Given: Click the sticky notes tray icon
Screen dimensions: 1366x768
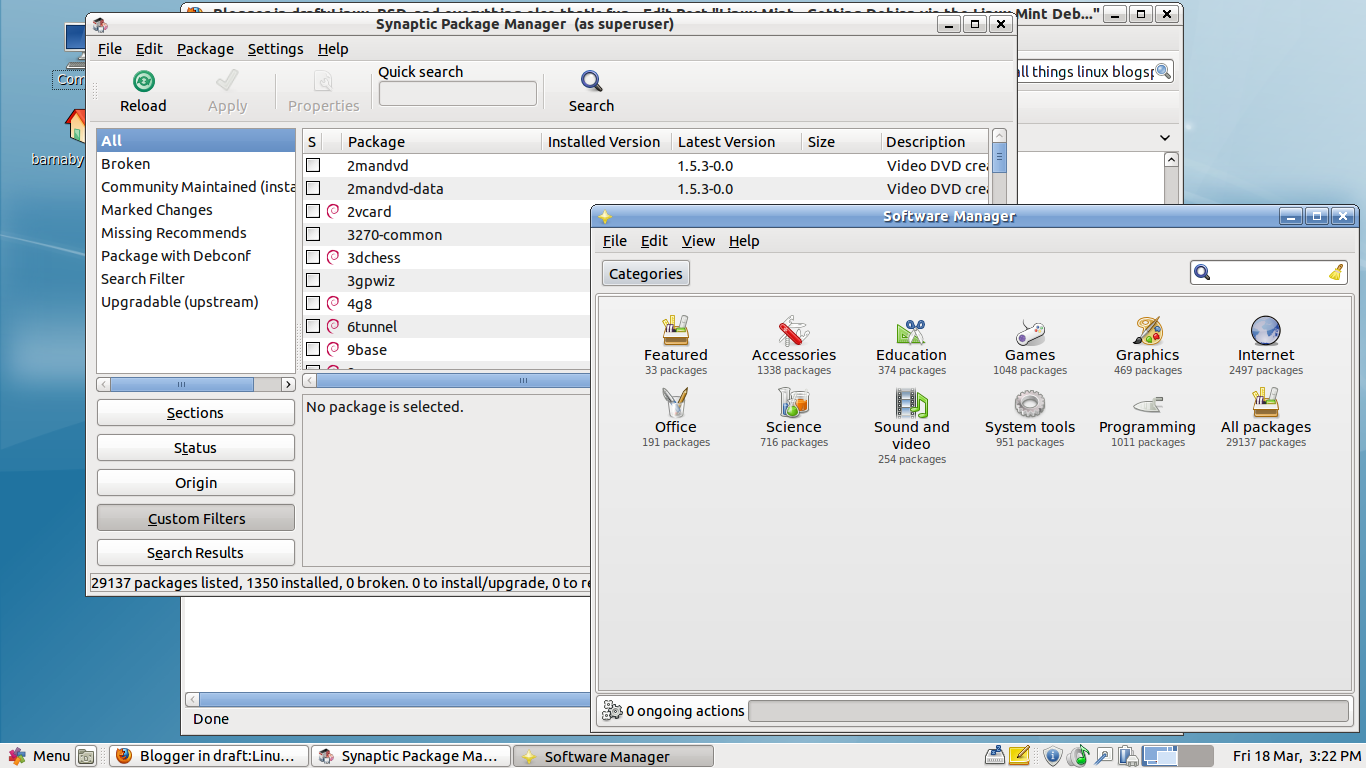Looking at the screenshot, I should [1019, 756].
